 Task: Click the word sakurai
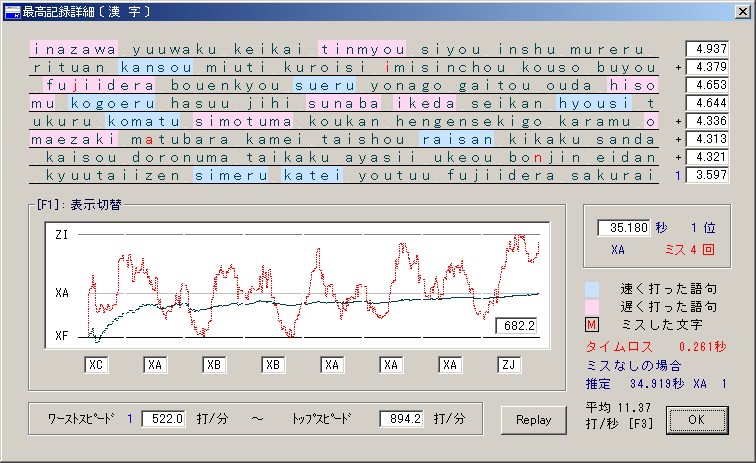(612, 175)
